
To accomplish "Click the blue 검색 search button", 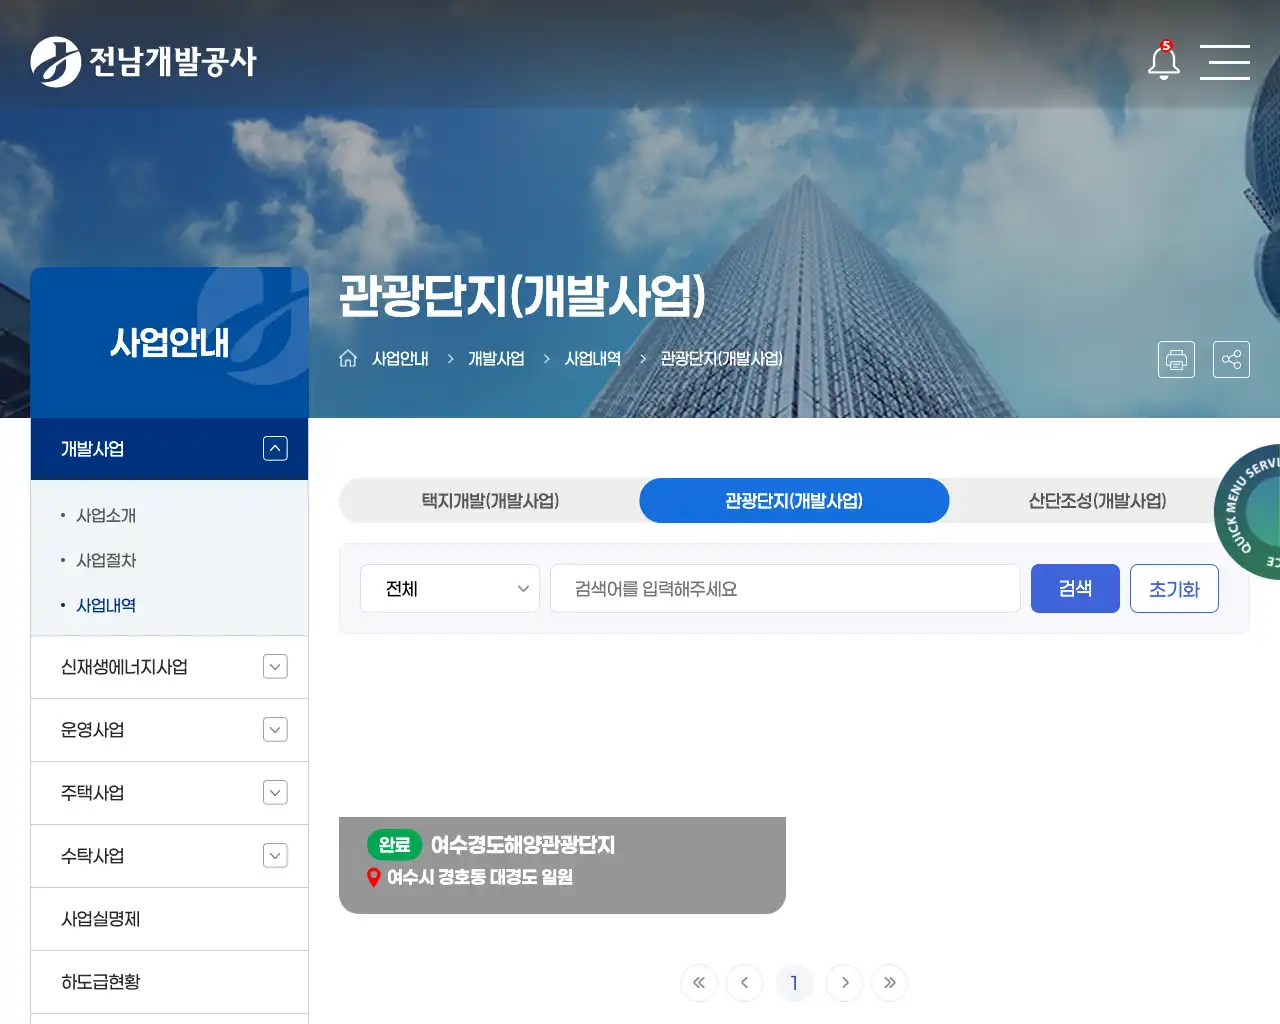I will point(1075,588).
